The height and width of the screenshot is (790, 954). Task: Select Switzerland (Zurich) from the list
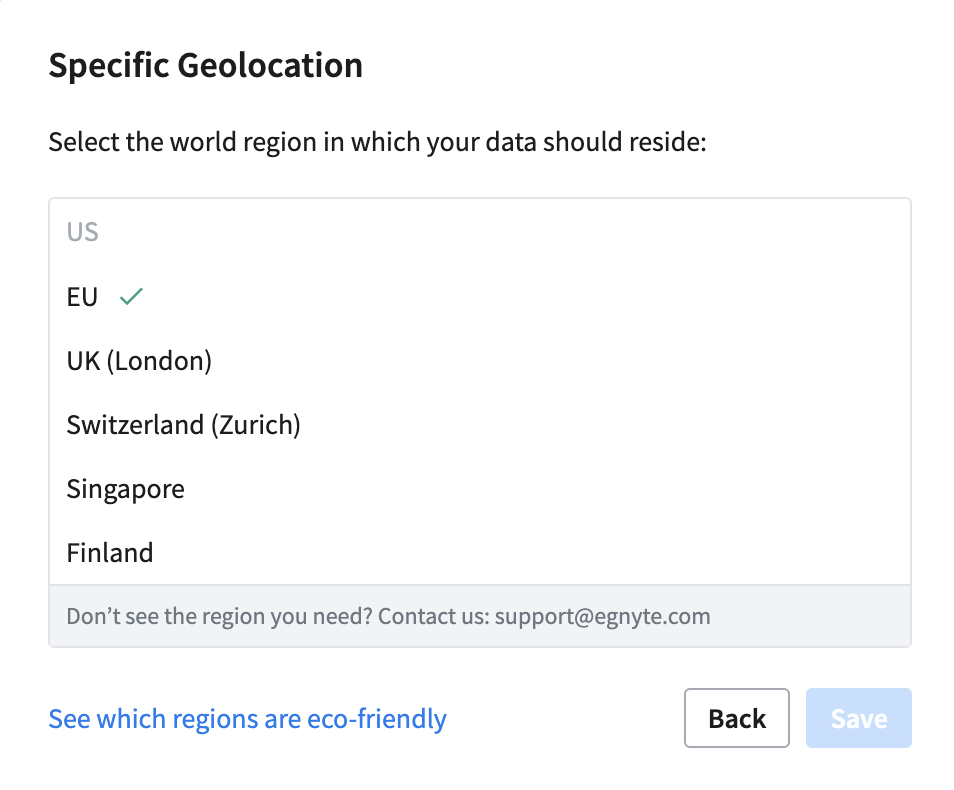[183, 425]
